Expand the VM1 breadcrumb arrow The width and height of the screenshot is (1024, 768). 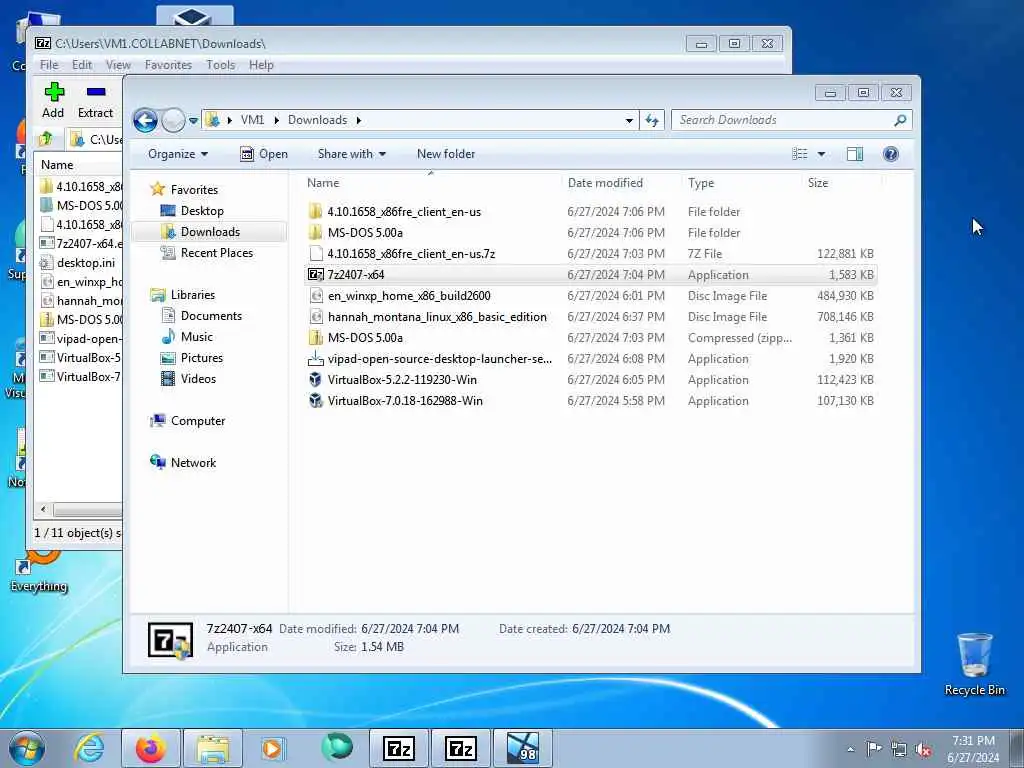click(277, 120)
